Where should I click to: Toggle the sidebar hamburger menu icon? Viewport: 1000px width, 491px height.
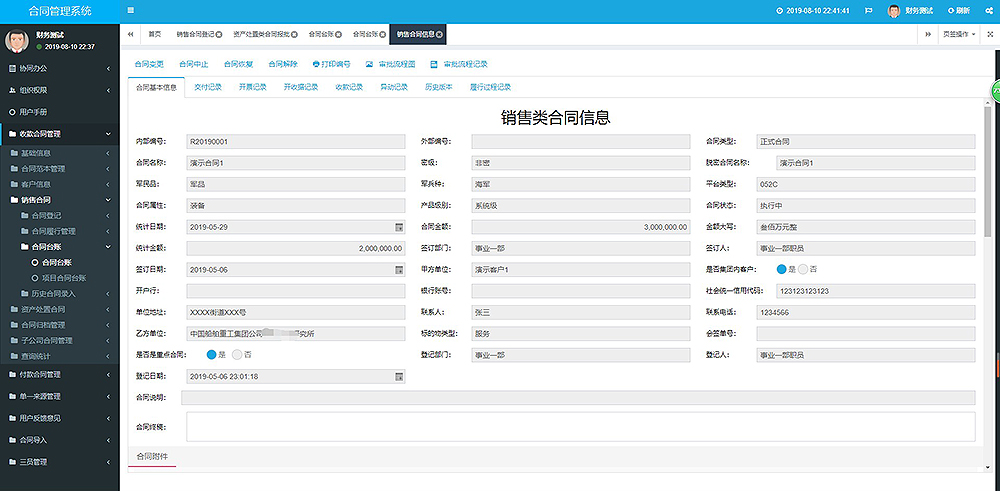point(131,10)
